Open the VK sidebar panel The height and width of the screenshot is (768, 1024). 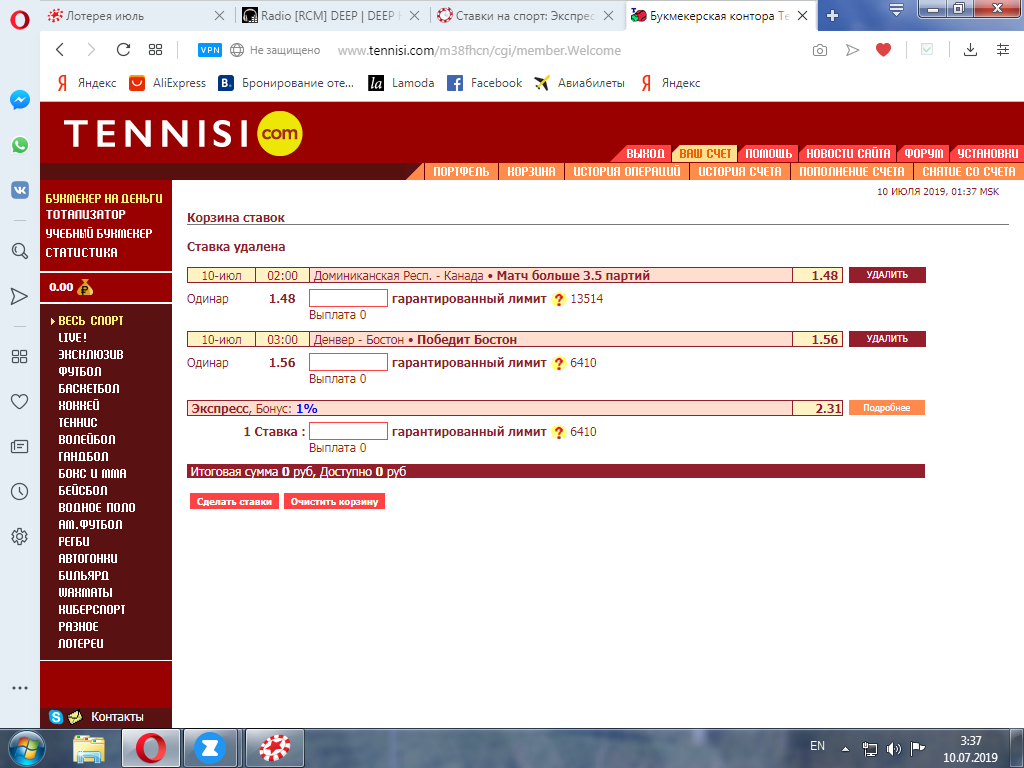[19, 190]
